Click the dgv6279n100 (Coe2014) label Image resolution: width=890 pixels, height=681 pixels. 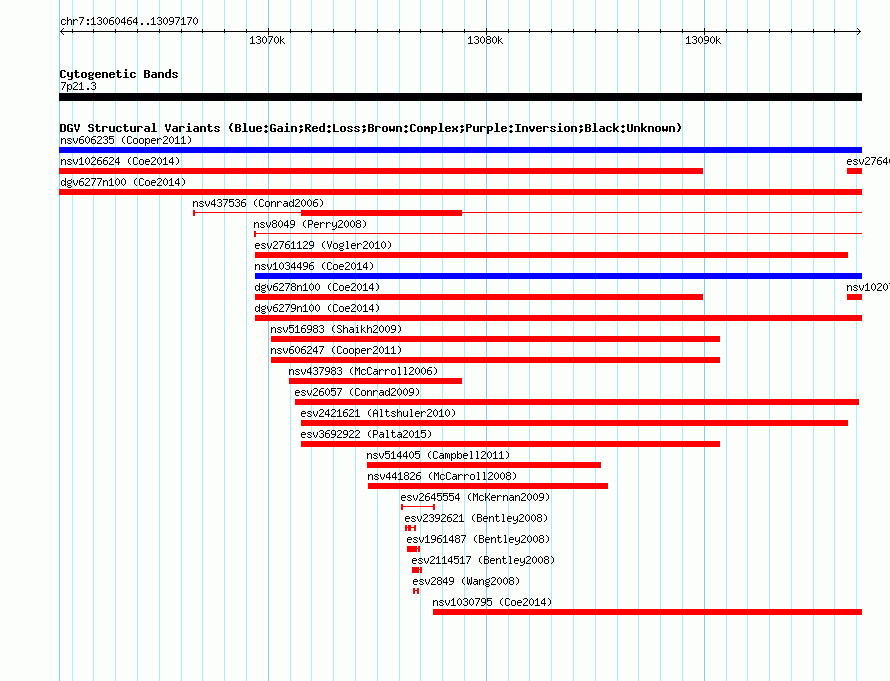tap(317, 308)
